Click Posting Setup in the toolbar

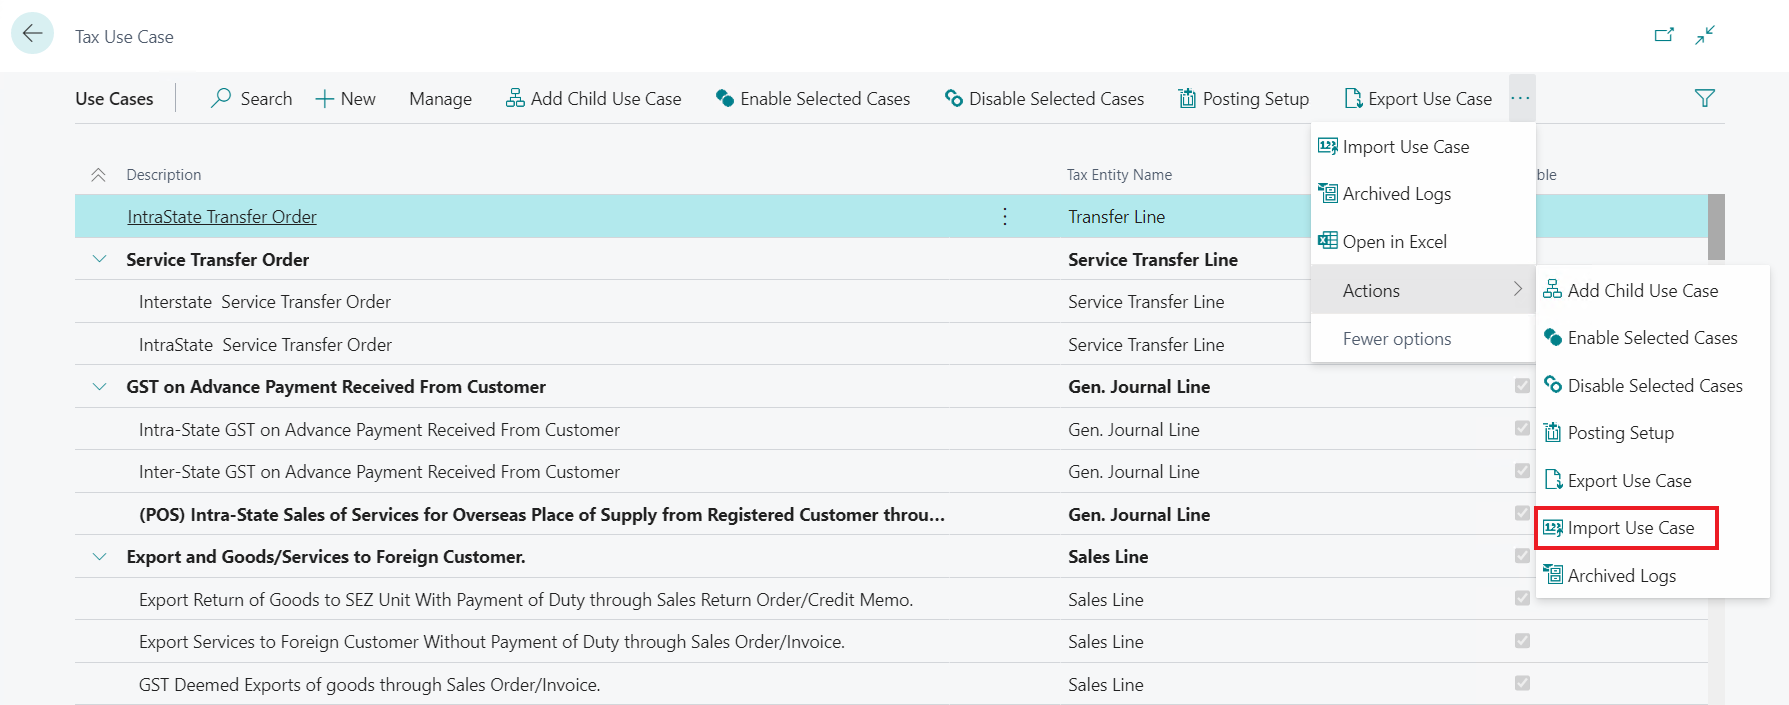(x=1244, y=98)
